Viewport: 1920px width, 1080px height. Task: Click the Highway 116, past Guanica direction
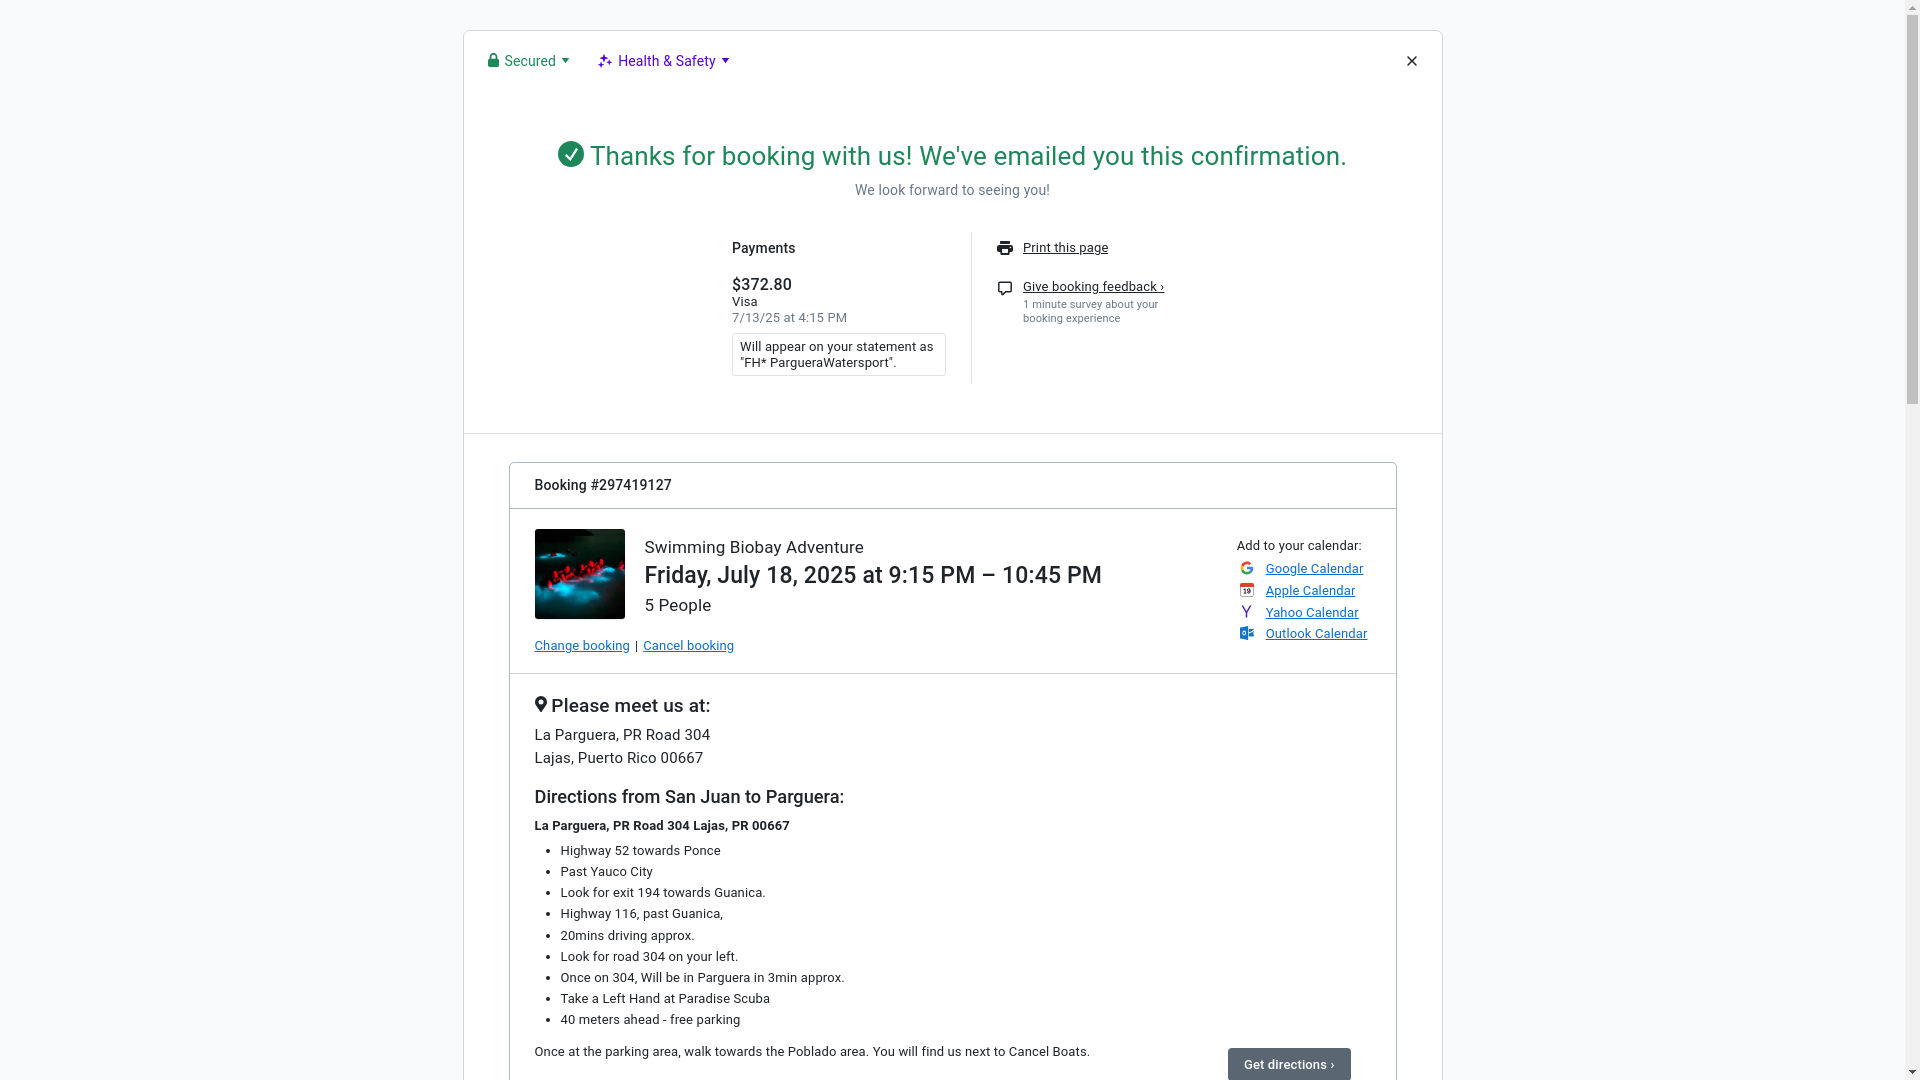coord(641,914)
